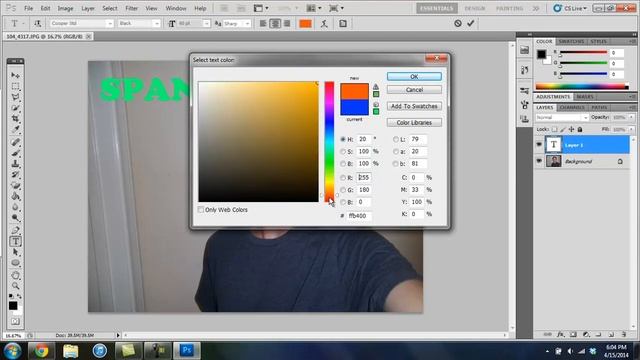Select the Eraser tool

[15, 185]
